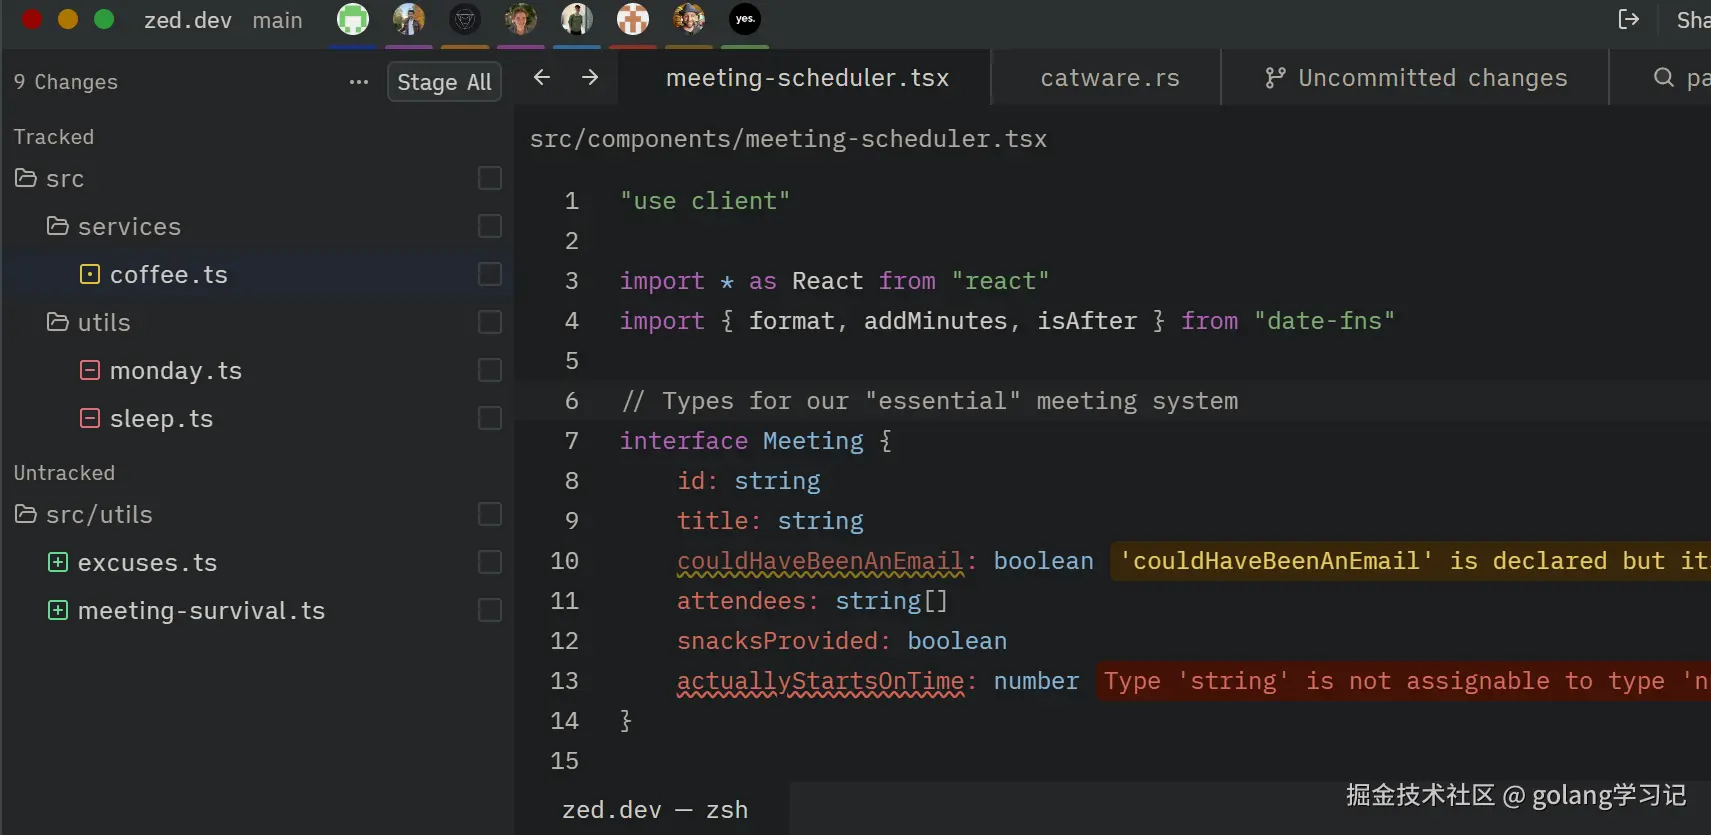Stage the src folder checkbox
Viewport: 1711px width, 835px height.
tap(490, 178)
